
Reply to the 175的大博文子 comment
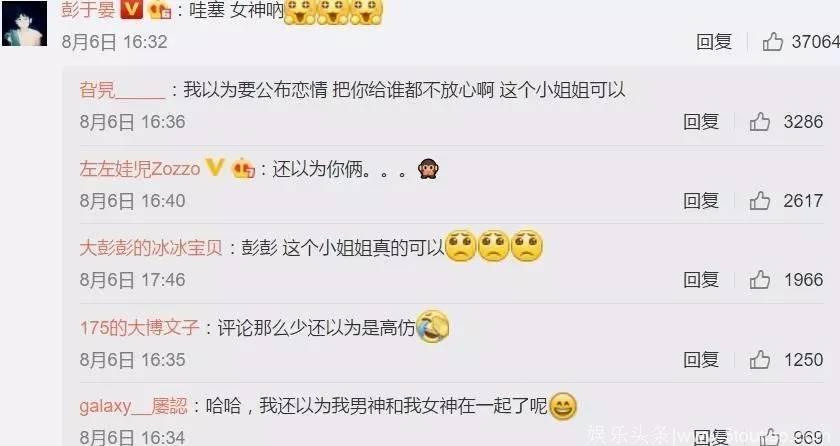point(701,360)
